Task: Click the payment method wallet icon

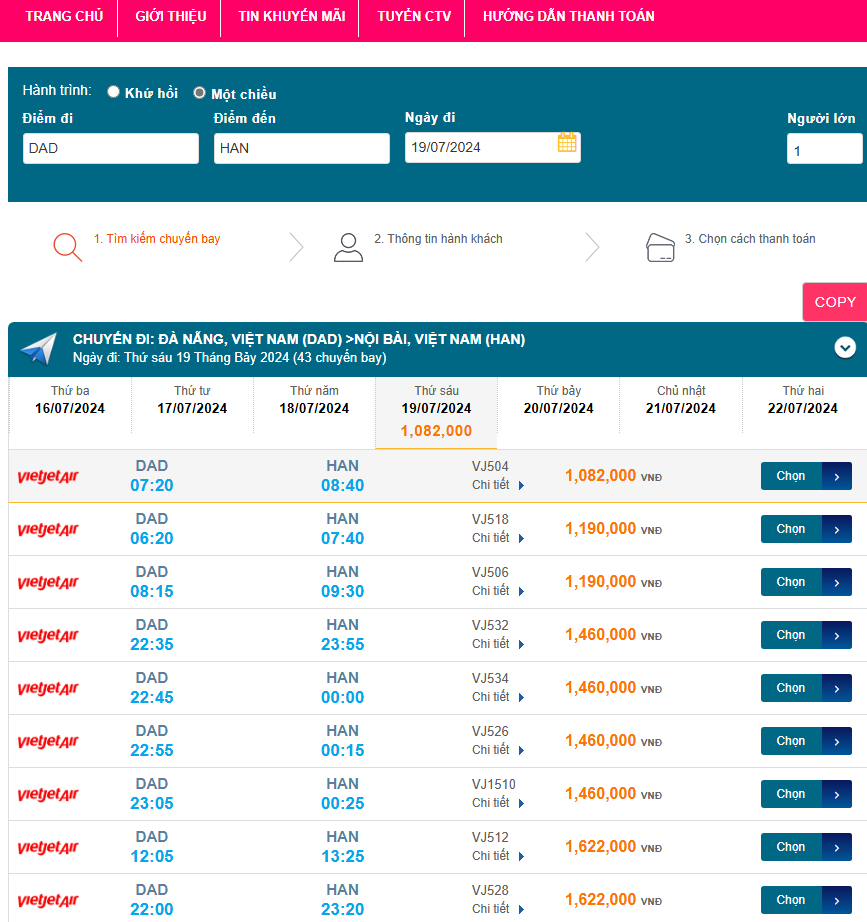Action: (661, 247)
